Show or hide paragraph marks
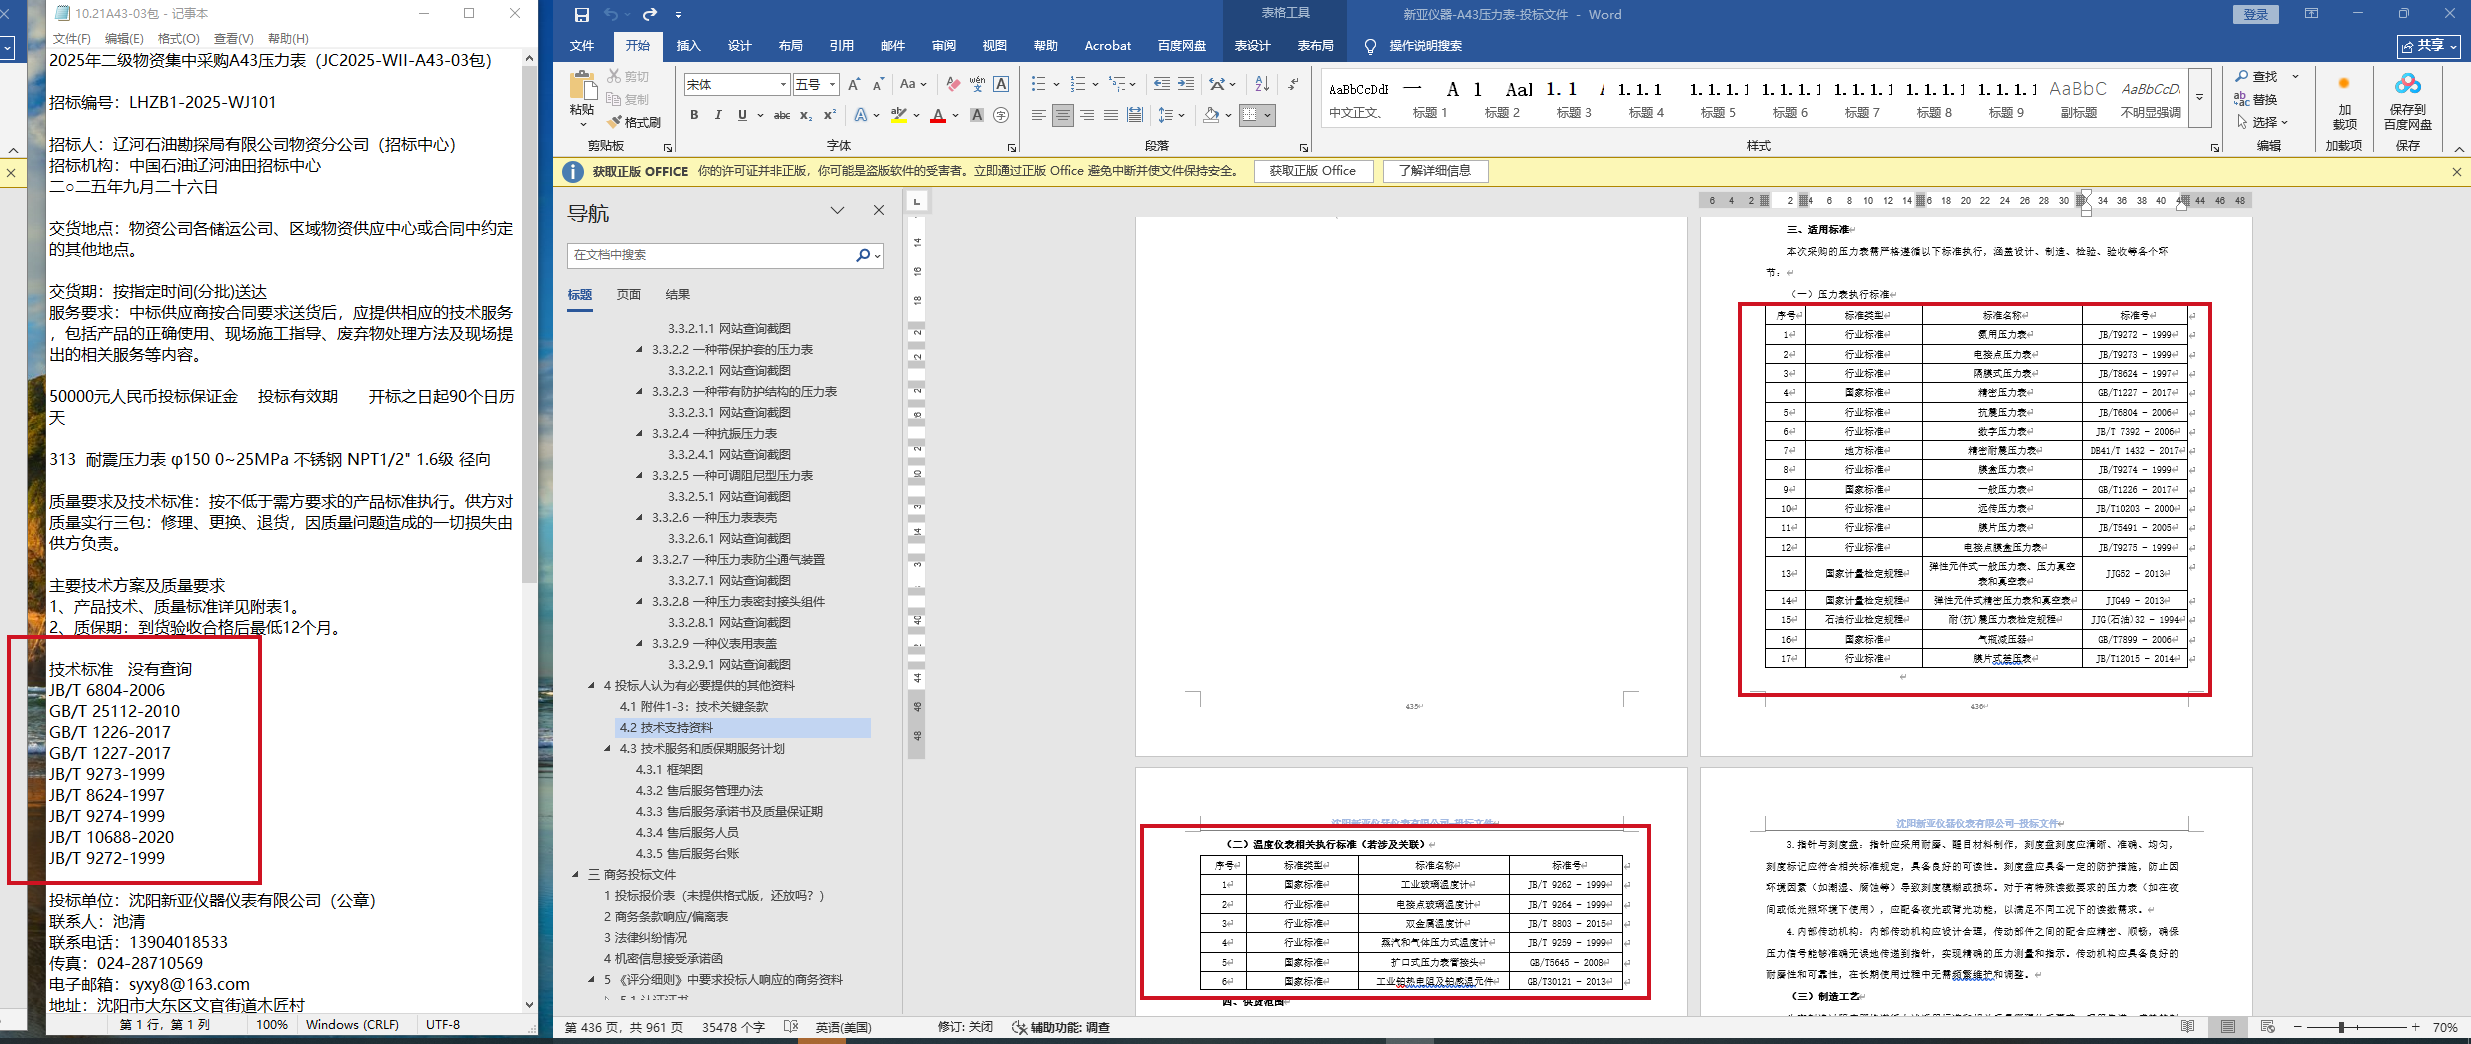The height and width of the screenshot is (1044, 2471). 1293,84
